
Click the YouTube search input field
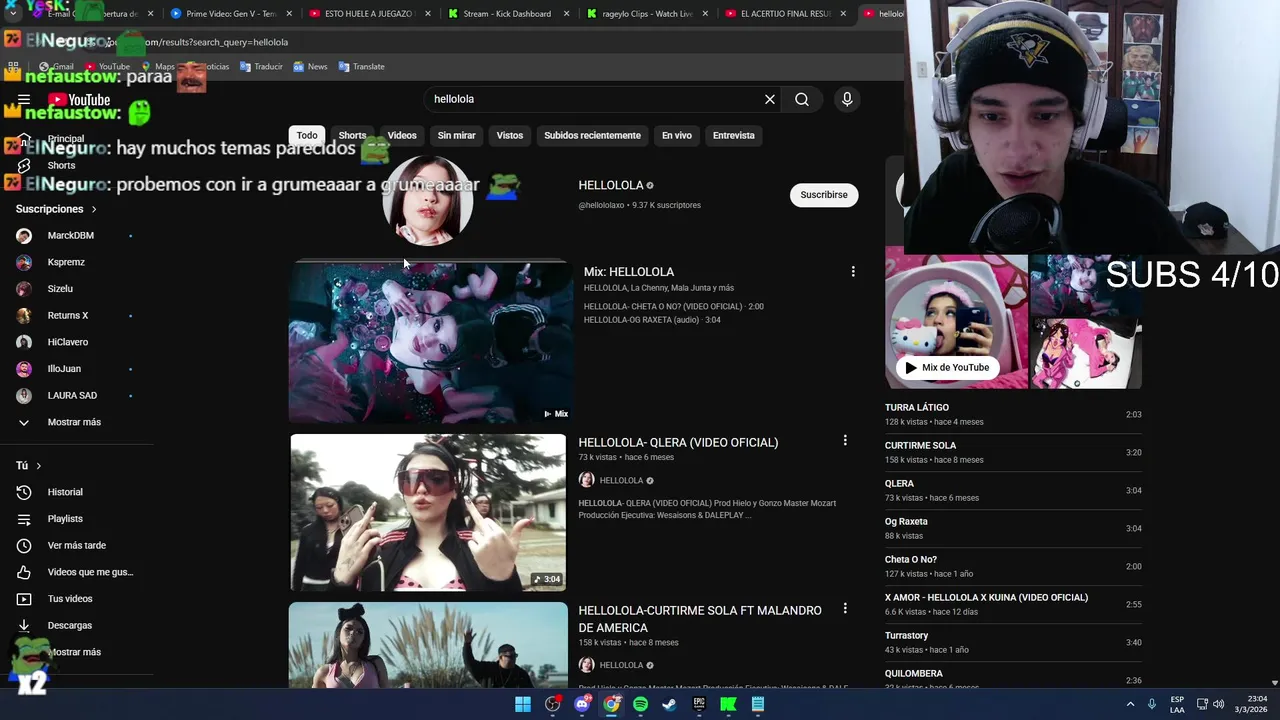point(595,99)
